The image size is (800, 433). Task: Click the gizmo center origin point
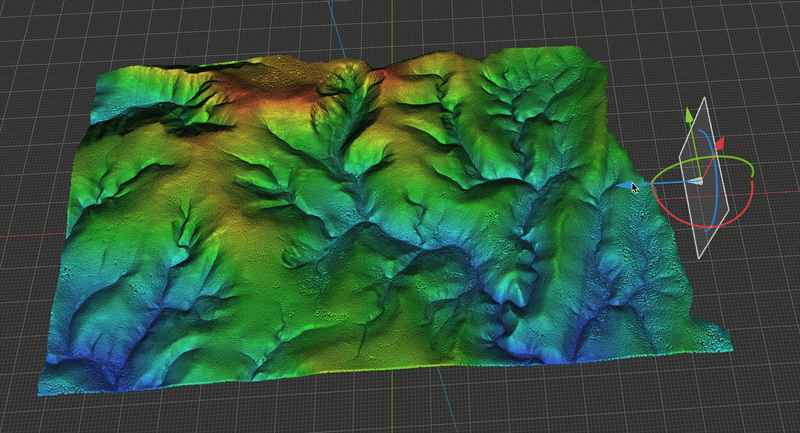pyautogui.click(x=699, y=181)
